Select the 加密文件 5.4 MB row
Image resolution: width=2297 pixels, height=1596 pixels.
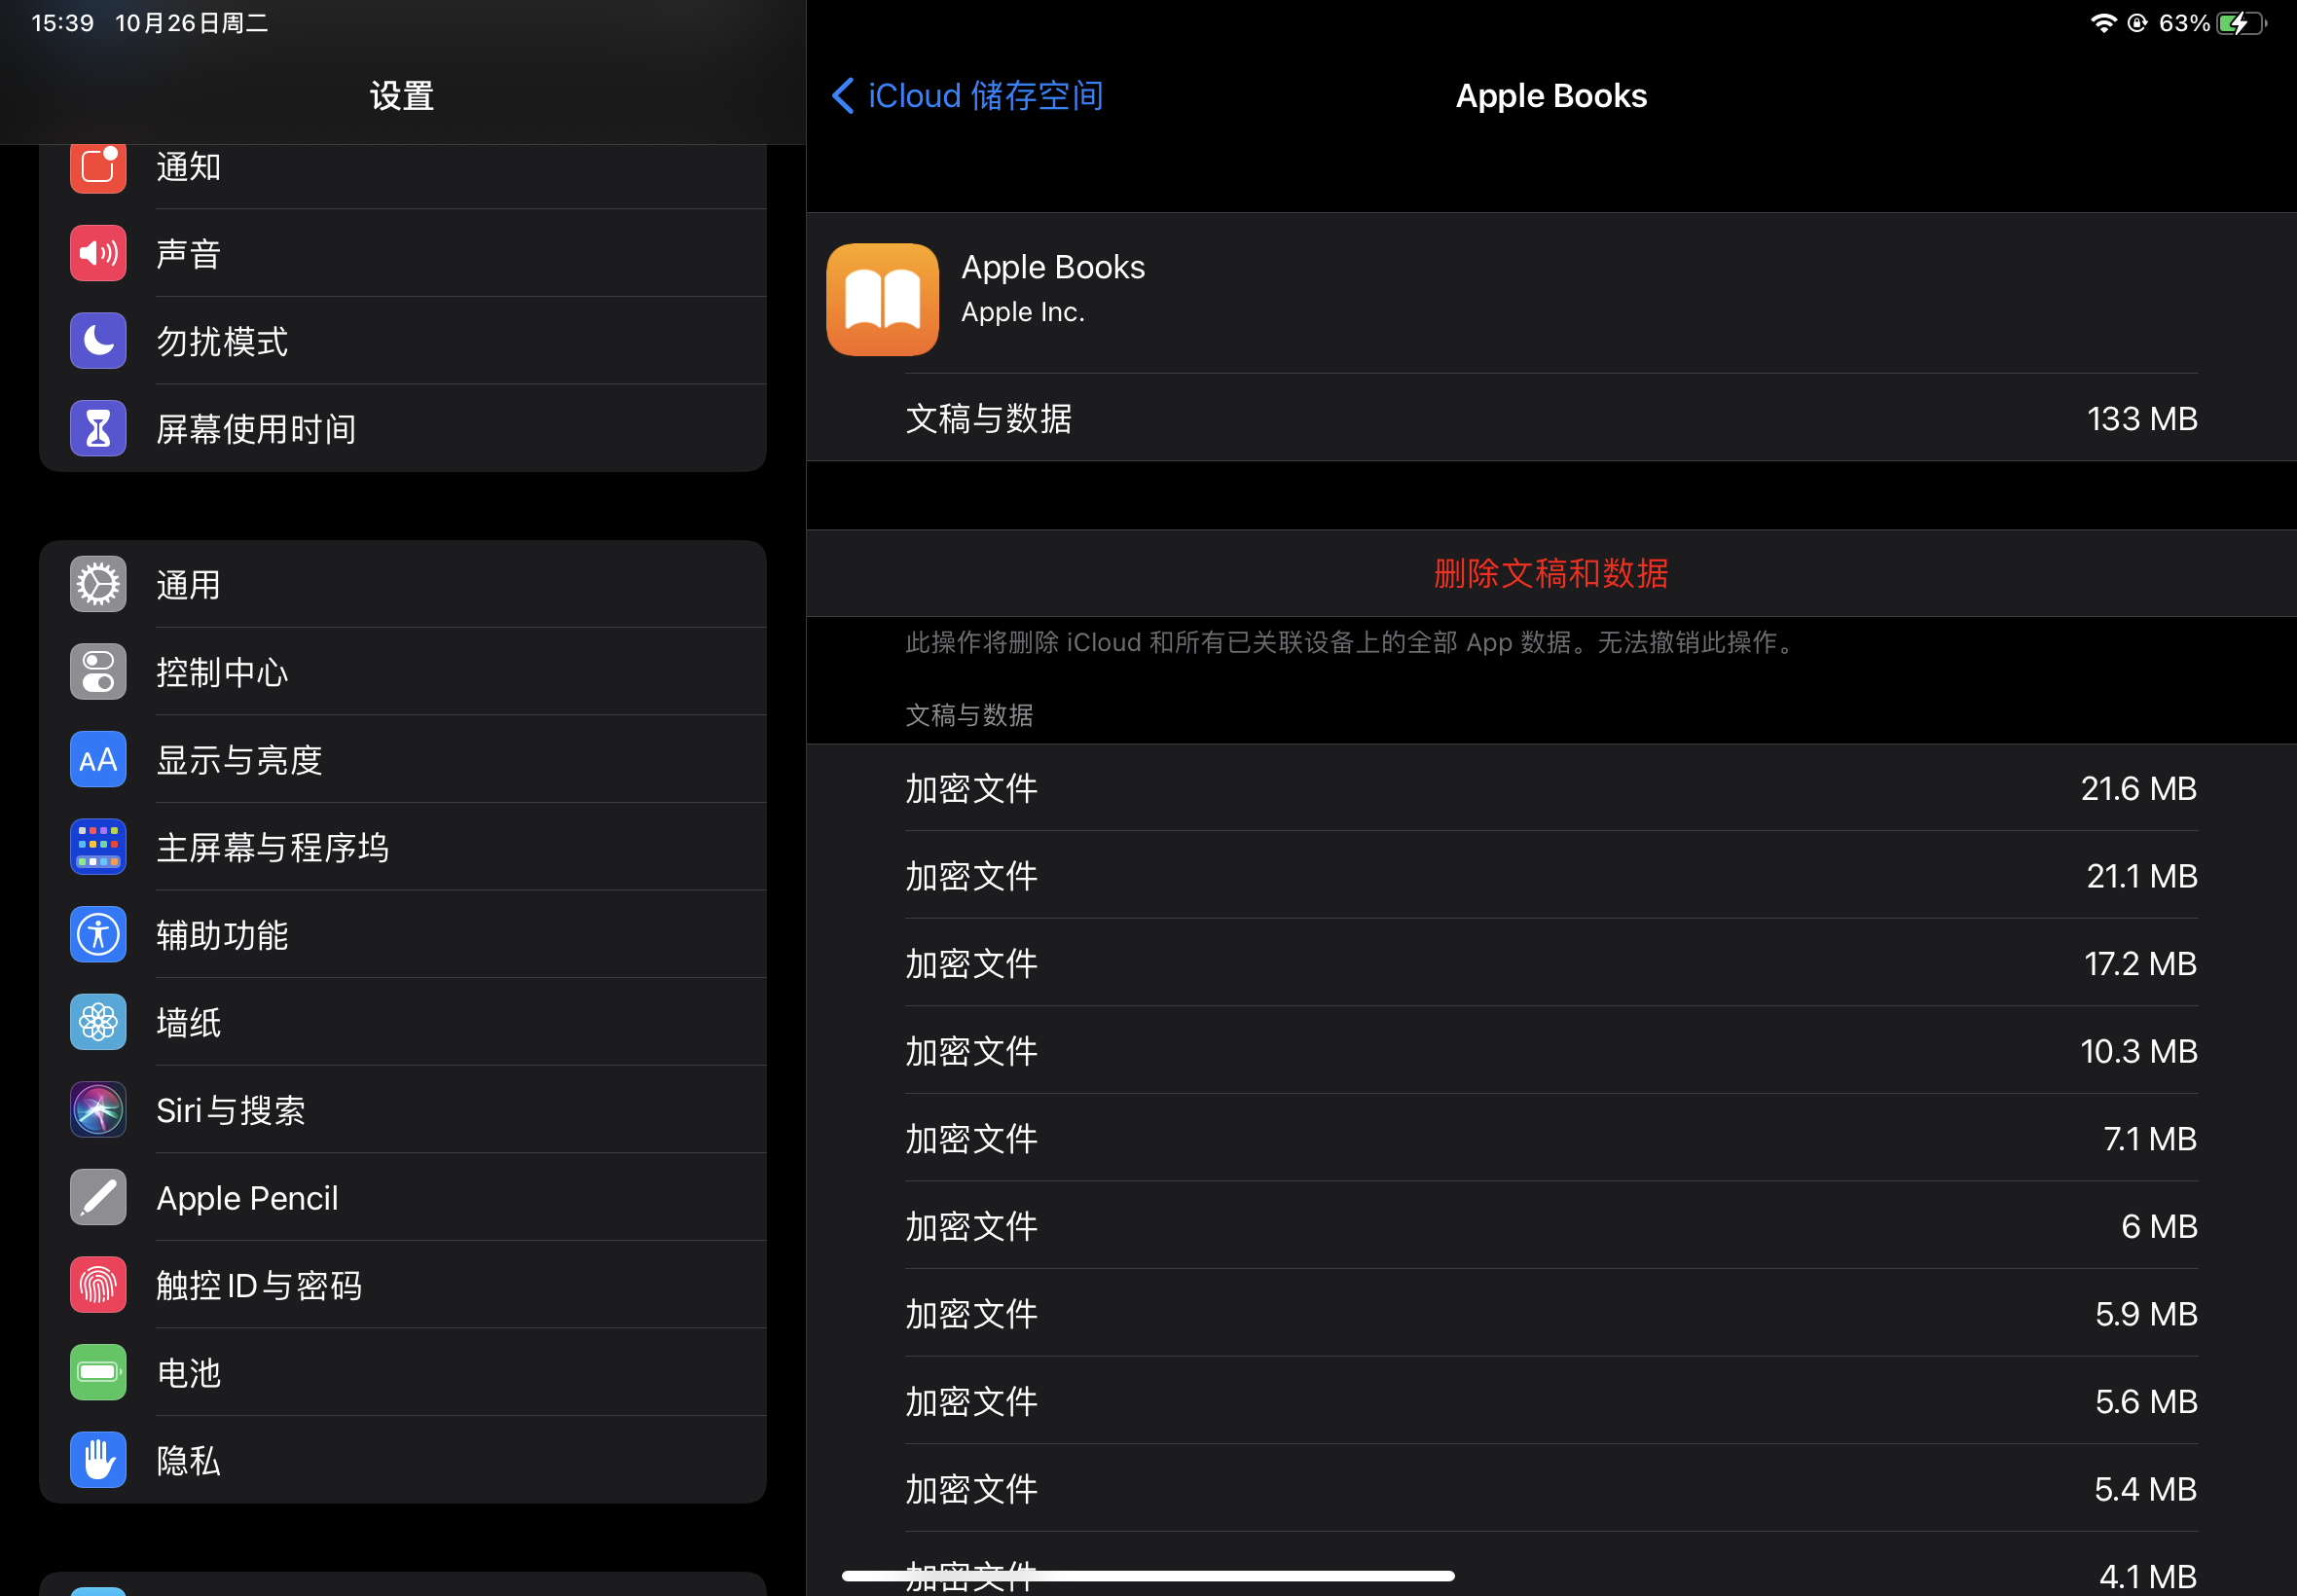pos(1551,1489)
